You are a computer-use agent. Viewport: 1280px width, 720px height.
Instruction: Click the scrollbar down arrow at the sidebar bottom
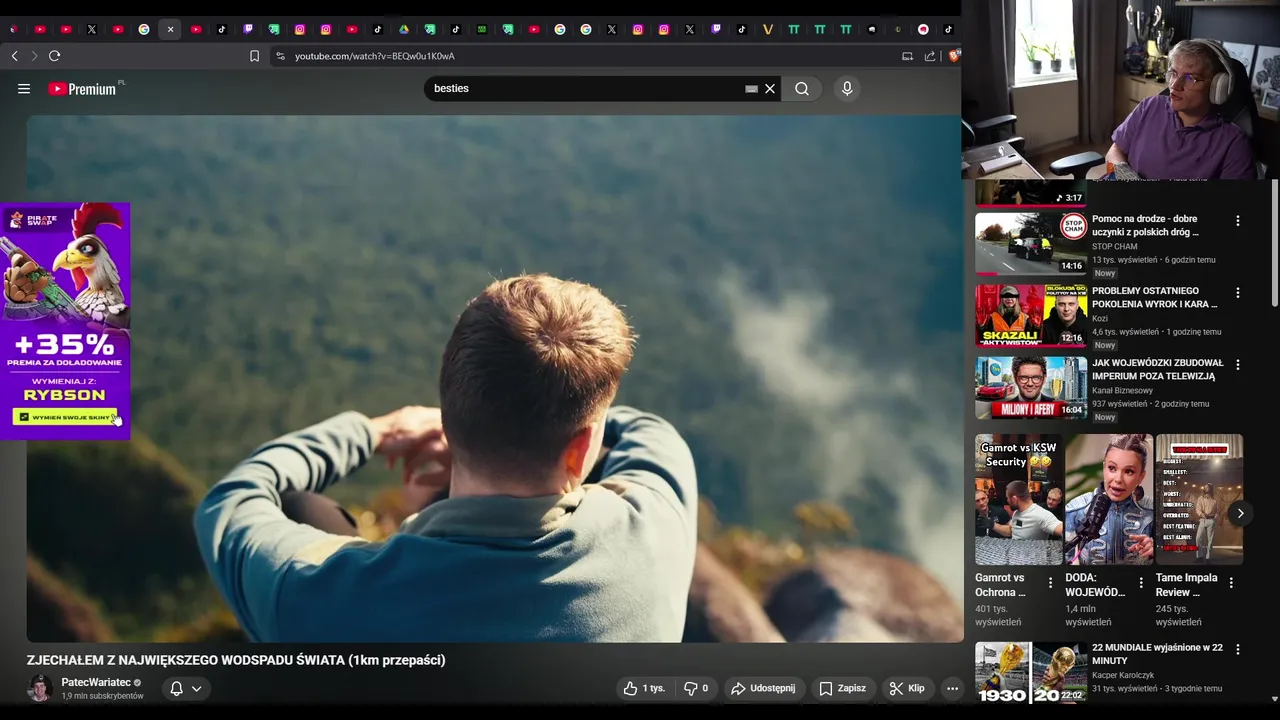pyautogui.click(x=1274, y=699)
